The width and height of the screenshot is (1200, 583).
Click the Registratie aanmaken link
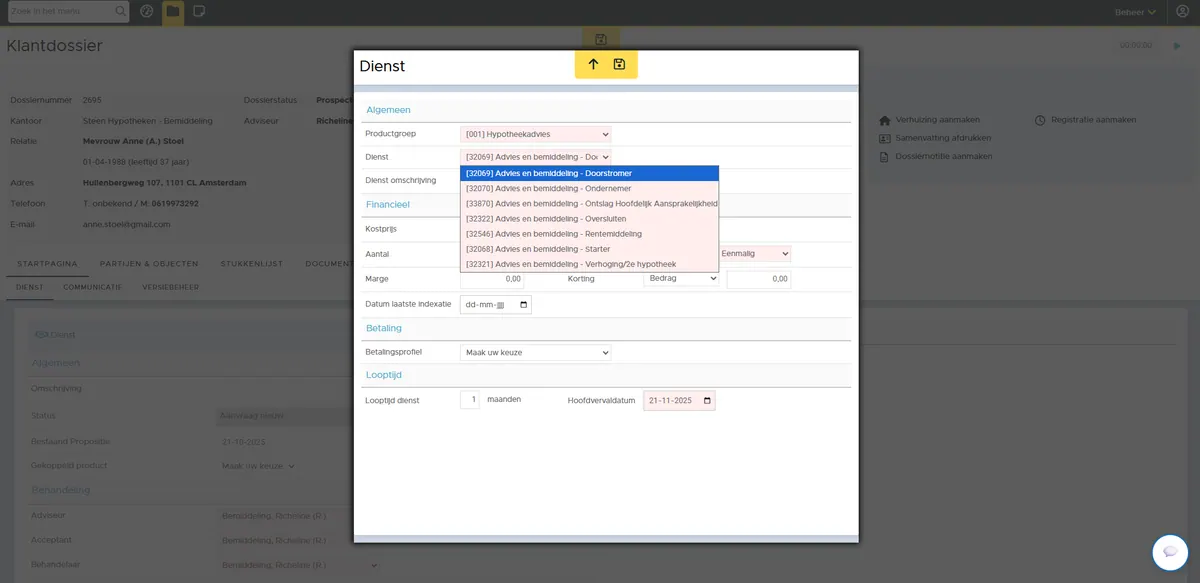pos(1093,120)
